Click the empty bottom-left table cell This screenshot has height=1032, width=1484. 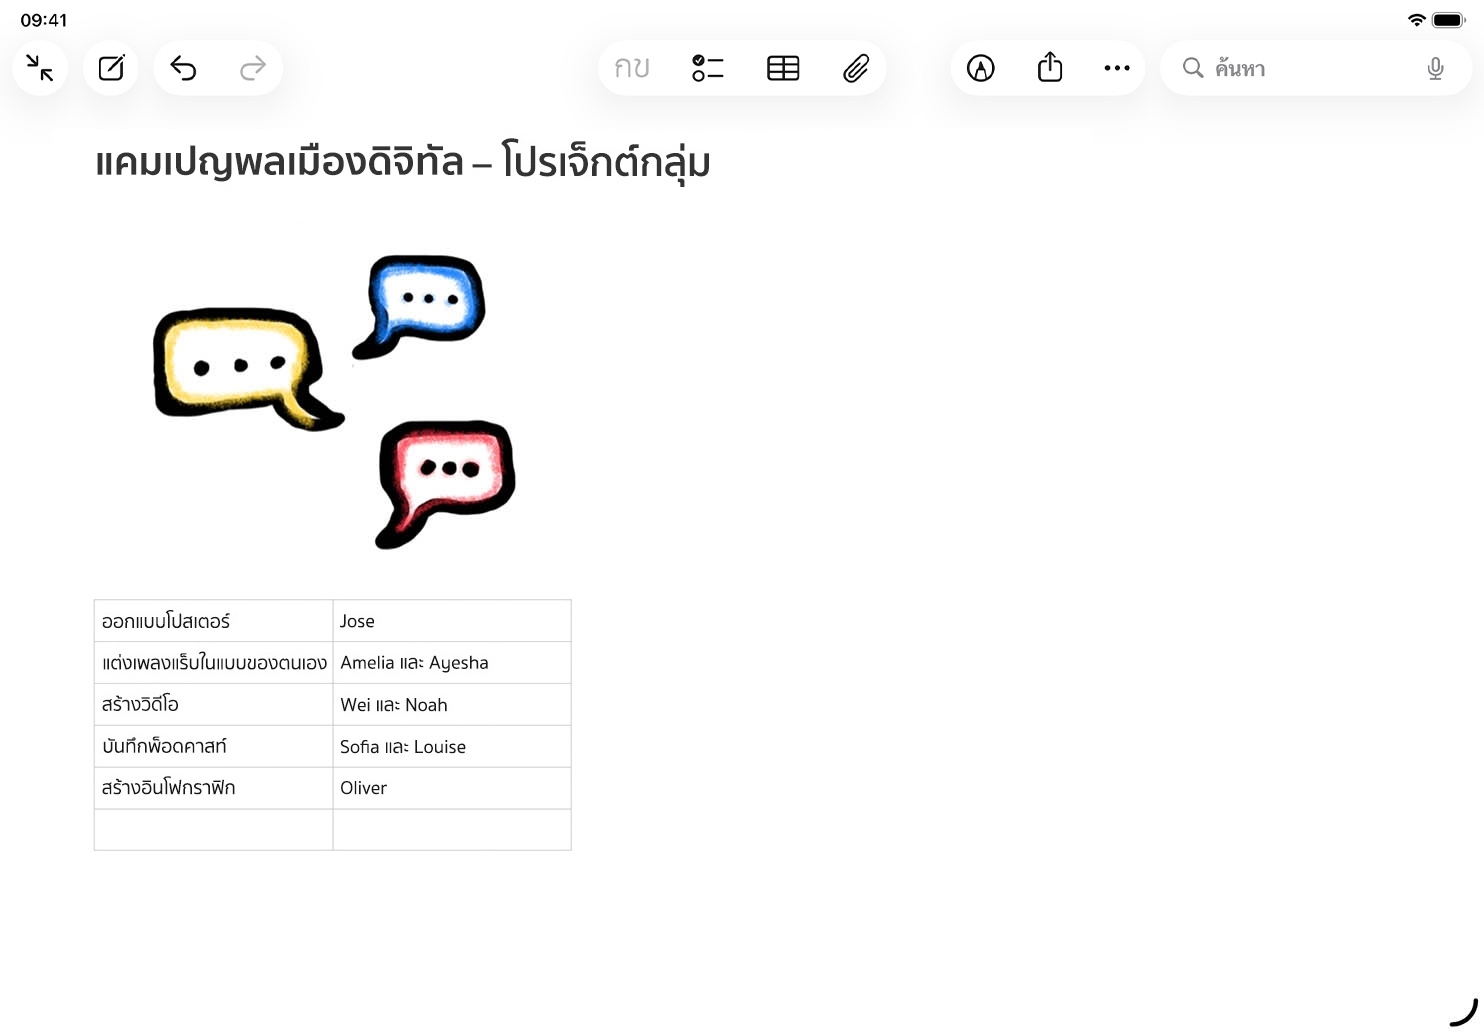[x=213, y=830]
